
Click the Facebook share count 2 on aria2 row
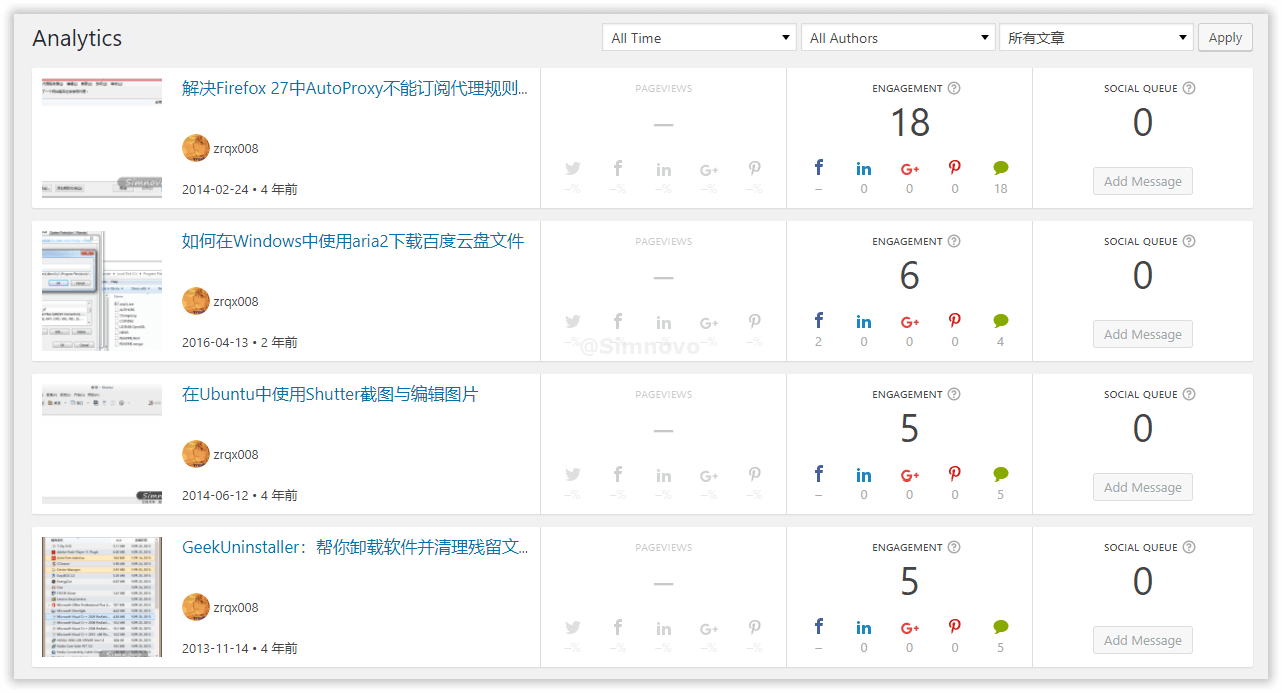coord(818,340)
